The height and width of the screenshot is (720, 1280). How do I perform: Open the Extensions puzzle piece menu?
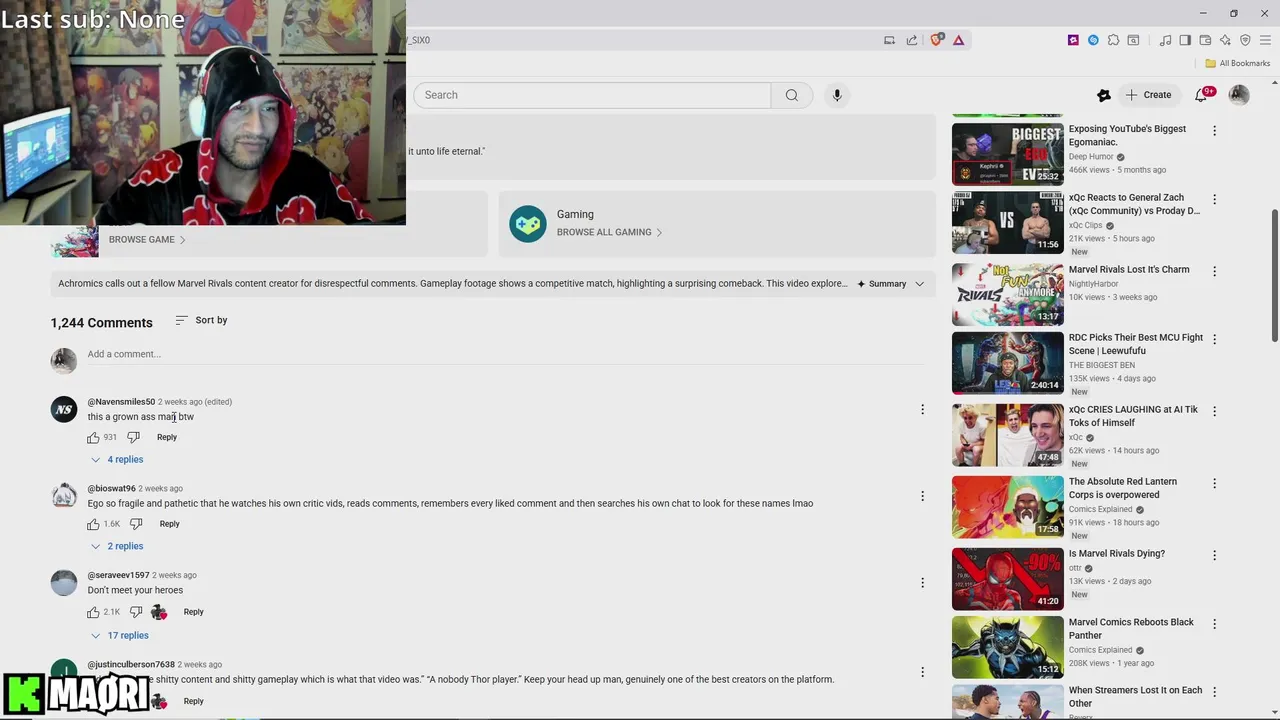1113,40
